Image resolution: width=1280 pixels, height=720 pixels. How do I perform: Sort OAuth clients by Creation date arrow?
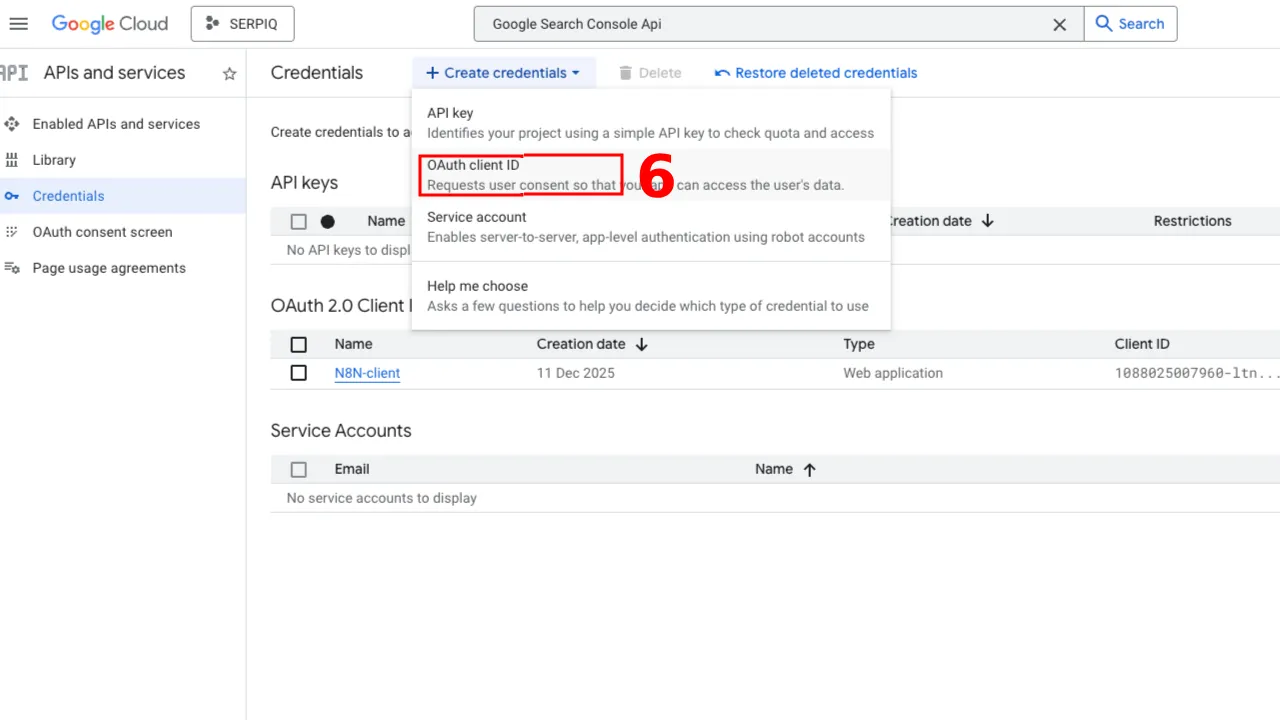coord(642,344)
